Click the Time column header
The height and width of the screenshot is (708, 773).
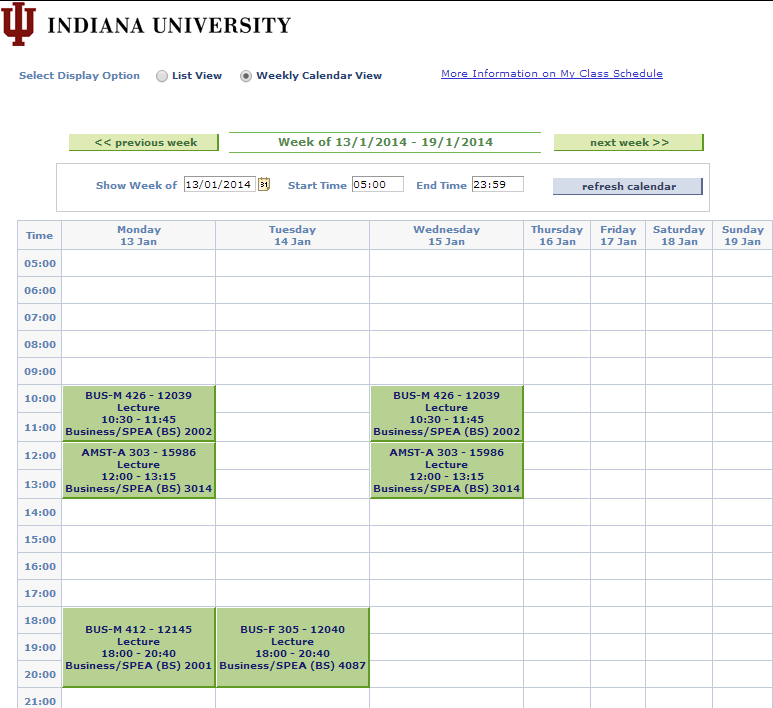pos(39,235)
